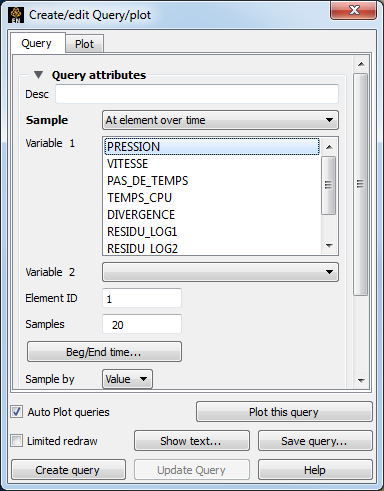Open the Sample by Value dropdown
The width and height of the screenshot is (384, 491).
127,379
